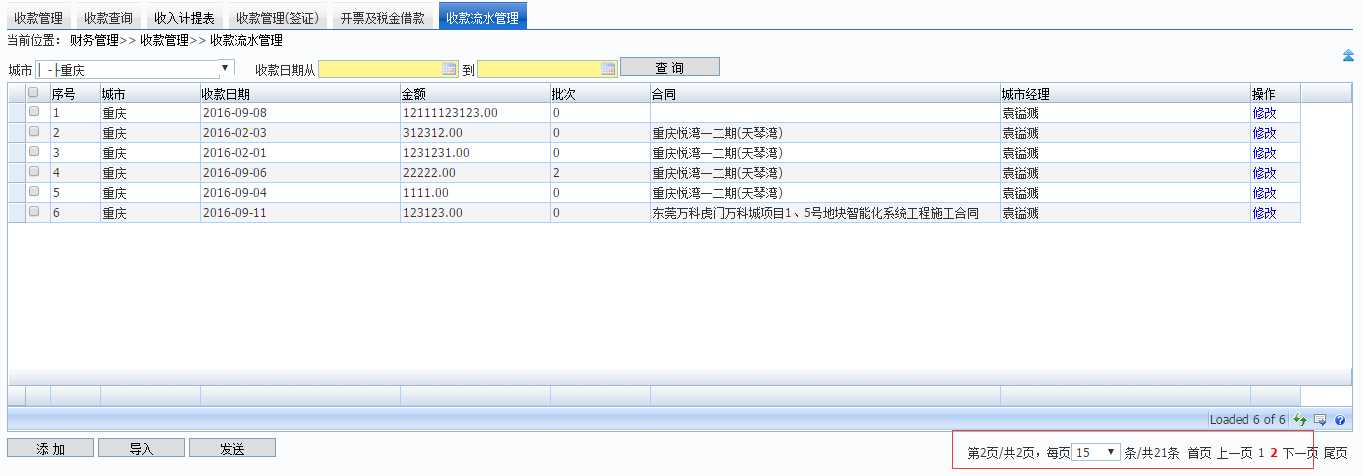1363x476 pixels.
Task: Click 修改 link for the 22222.00 row
Action: [x=1264, y=173]
